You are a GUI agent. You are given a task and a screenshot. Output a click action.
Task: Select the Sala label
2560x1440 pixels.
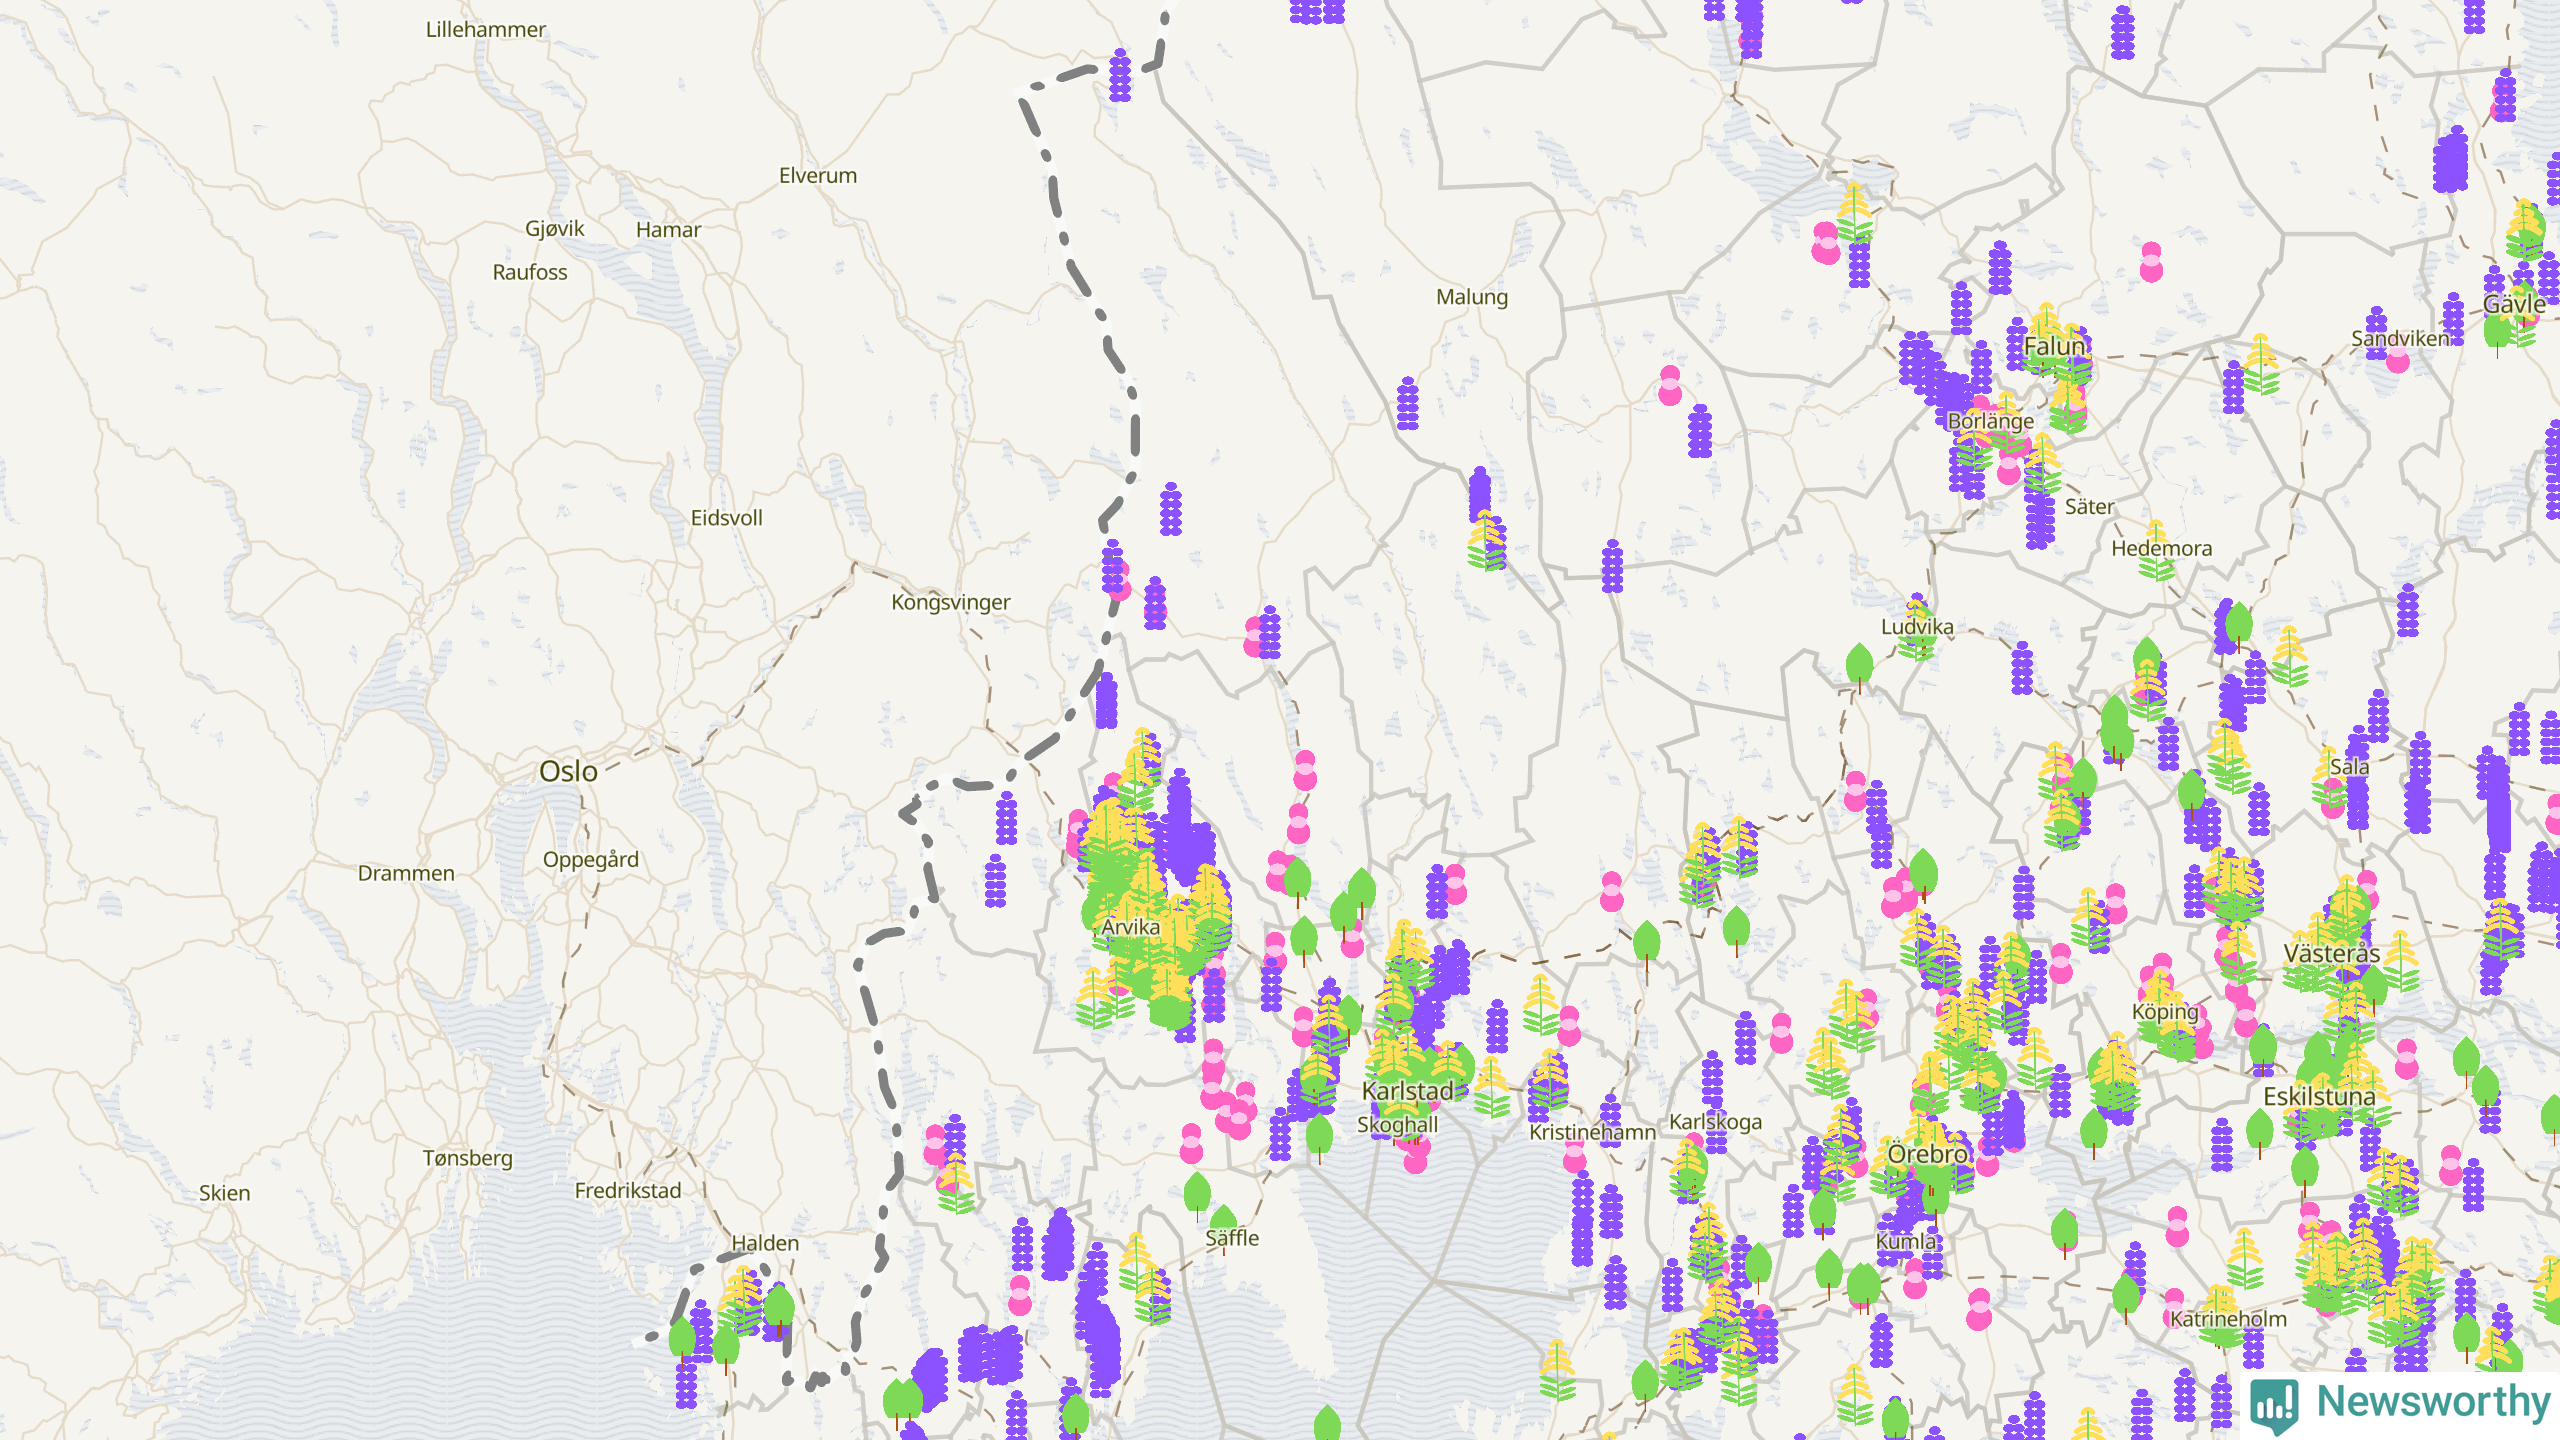pyautogui.click(x=2349, y=767)
